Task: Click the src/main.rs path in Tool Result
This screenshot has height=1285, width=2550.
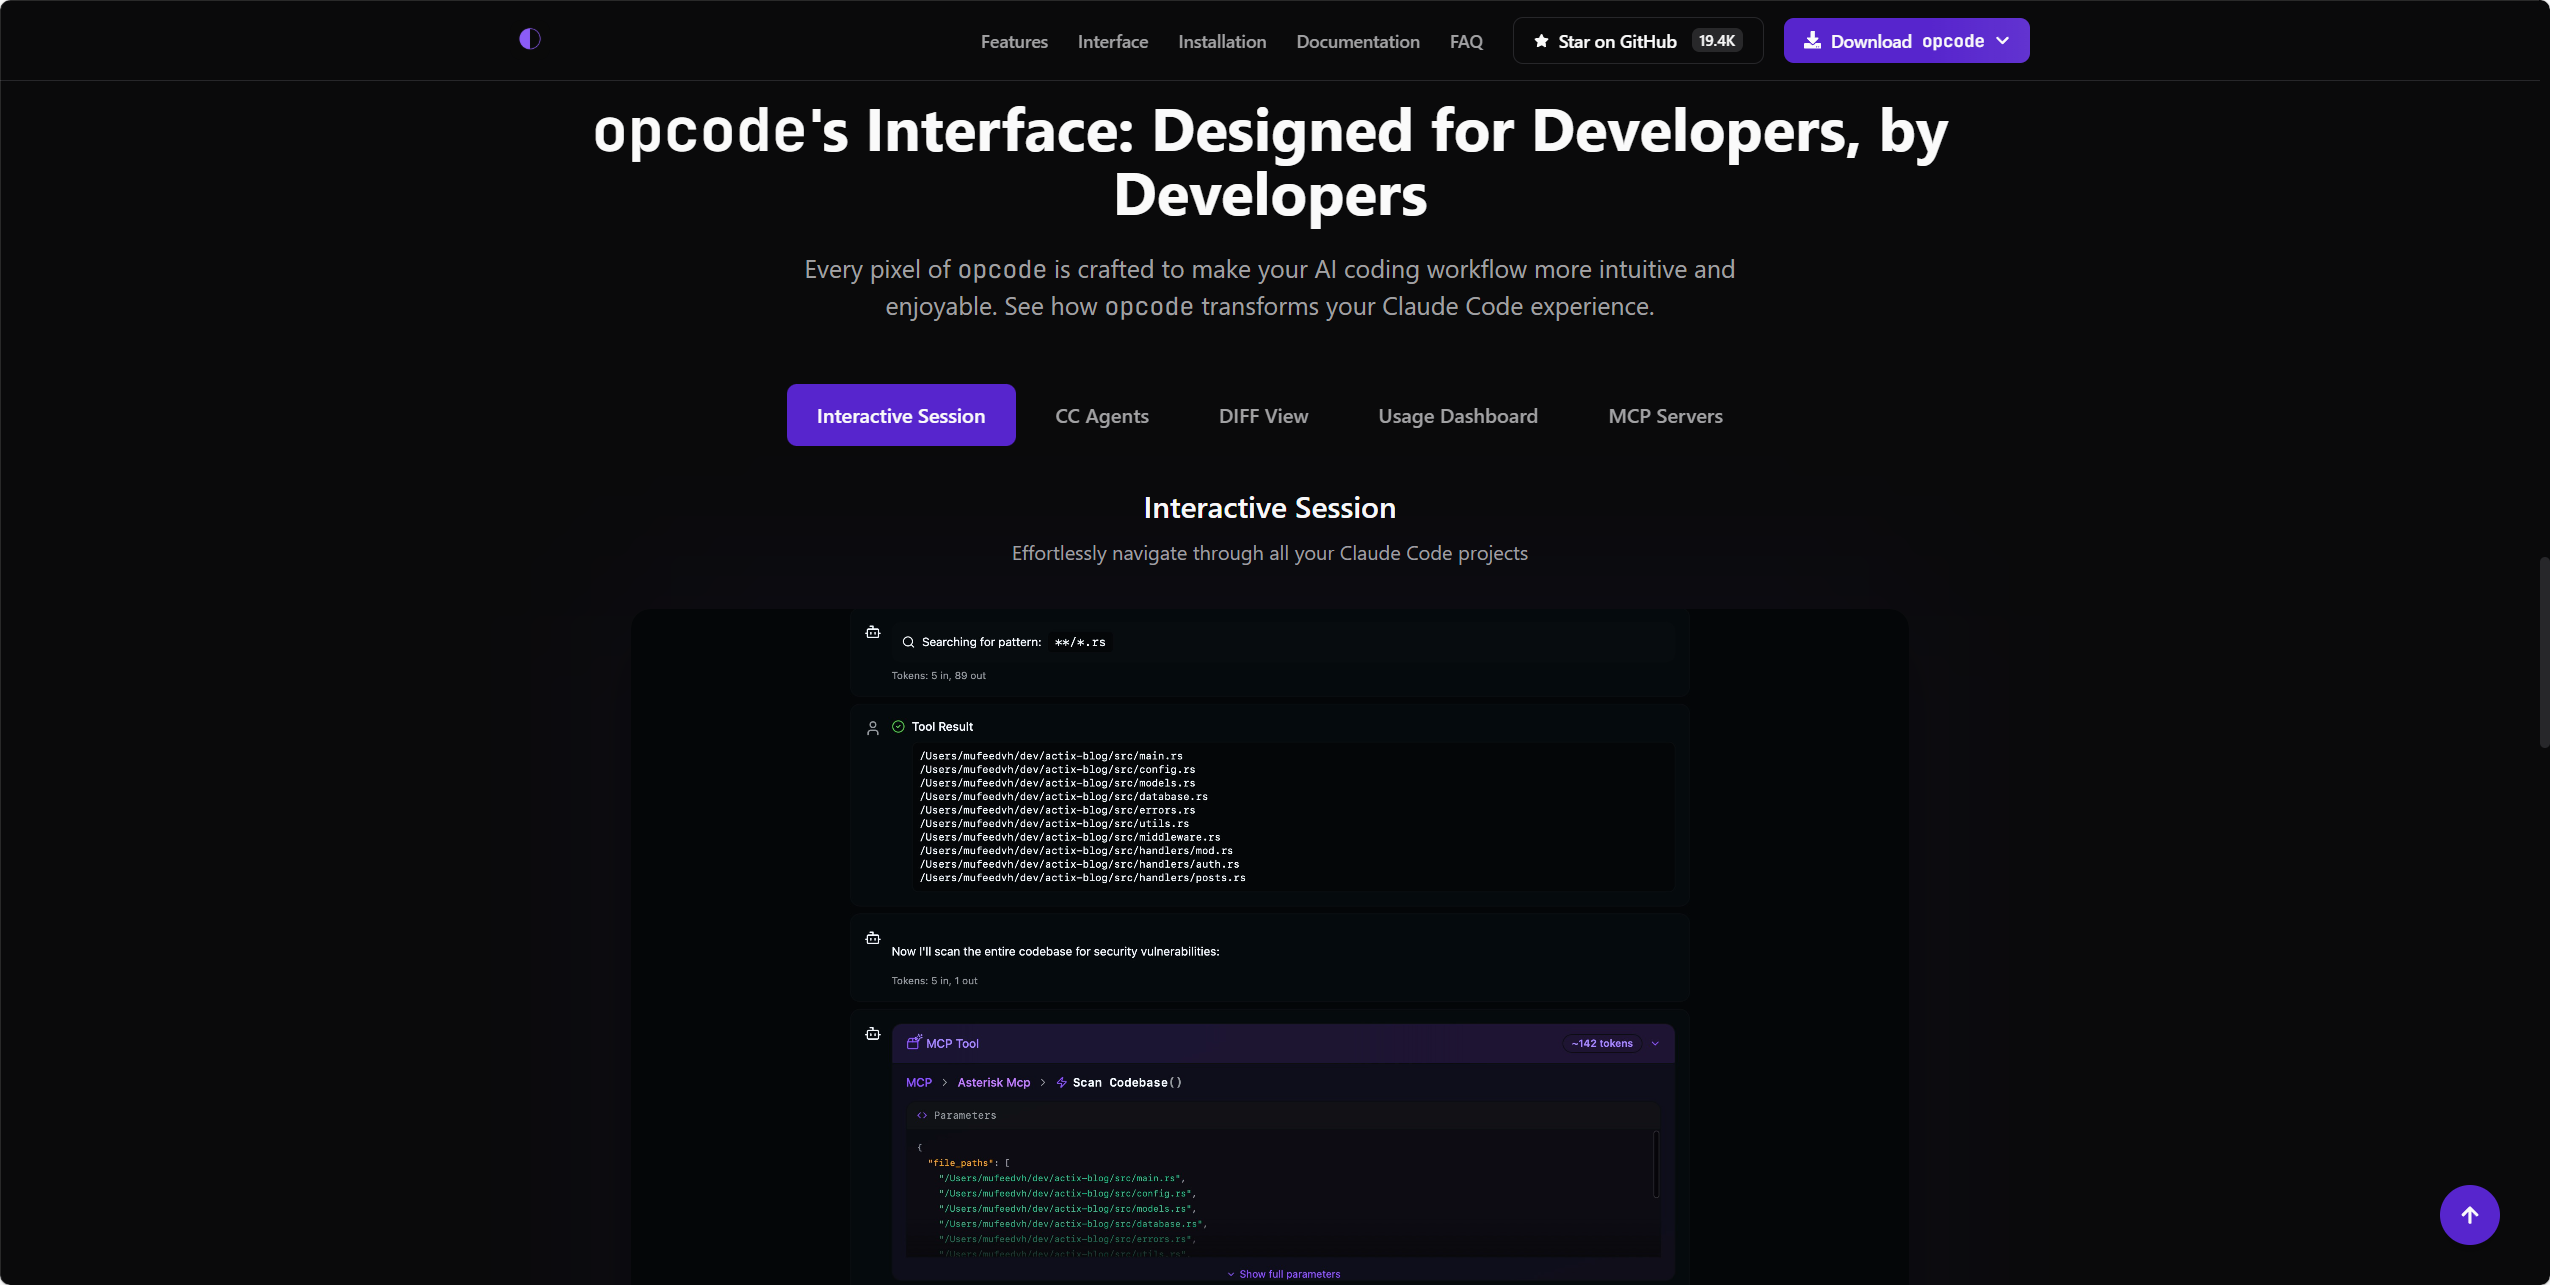Action: pyautogui.click(x=1050, y=756)
